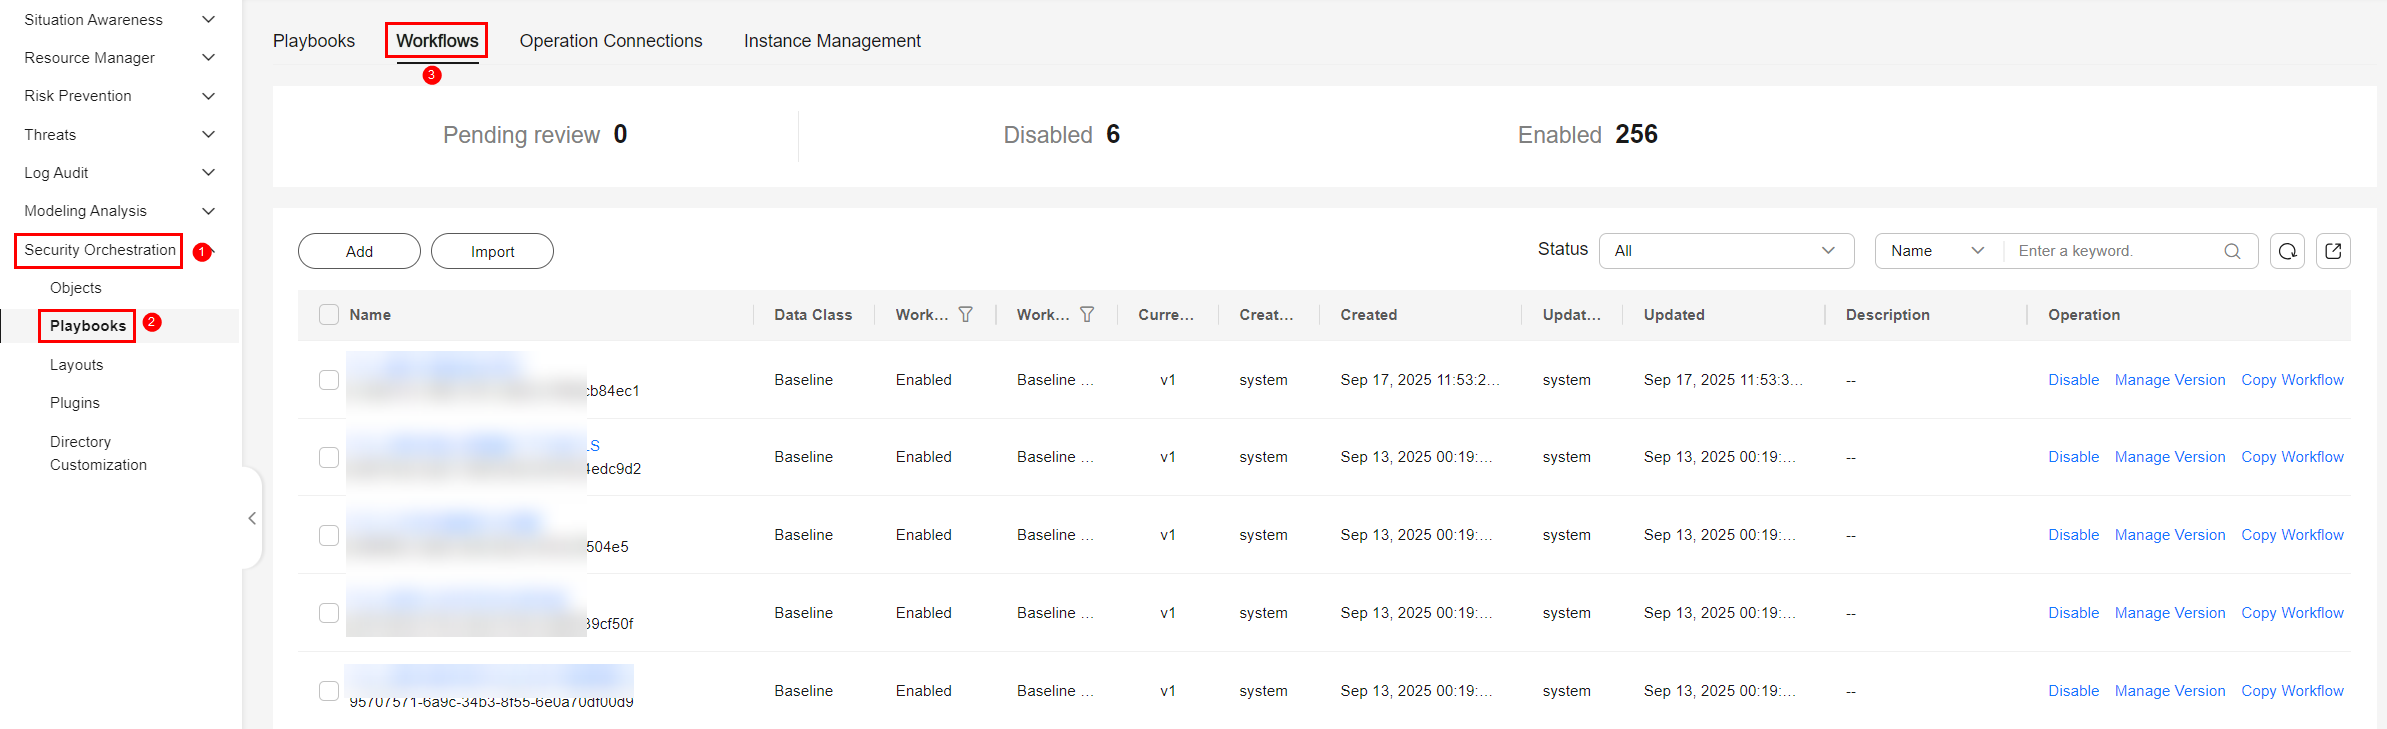
Task: Check the third workflow row checkbox
Action: tap(329, 535)
